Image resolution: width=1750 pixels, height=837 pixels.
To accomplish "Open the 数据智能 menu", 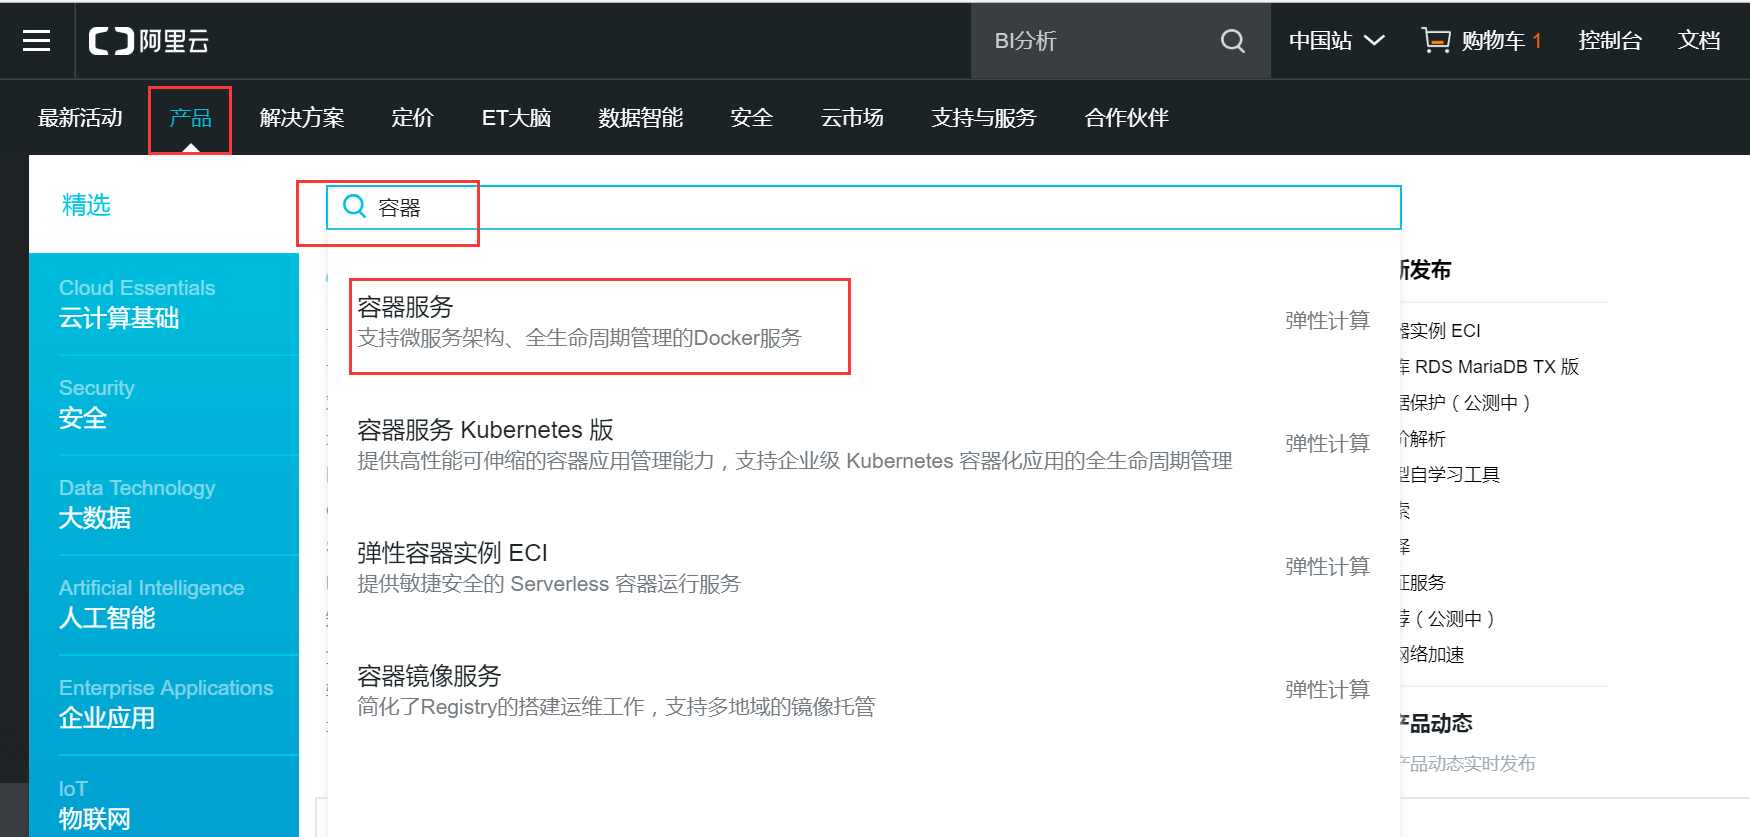I will pyautogui.click(x=641, y=118).
